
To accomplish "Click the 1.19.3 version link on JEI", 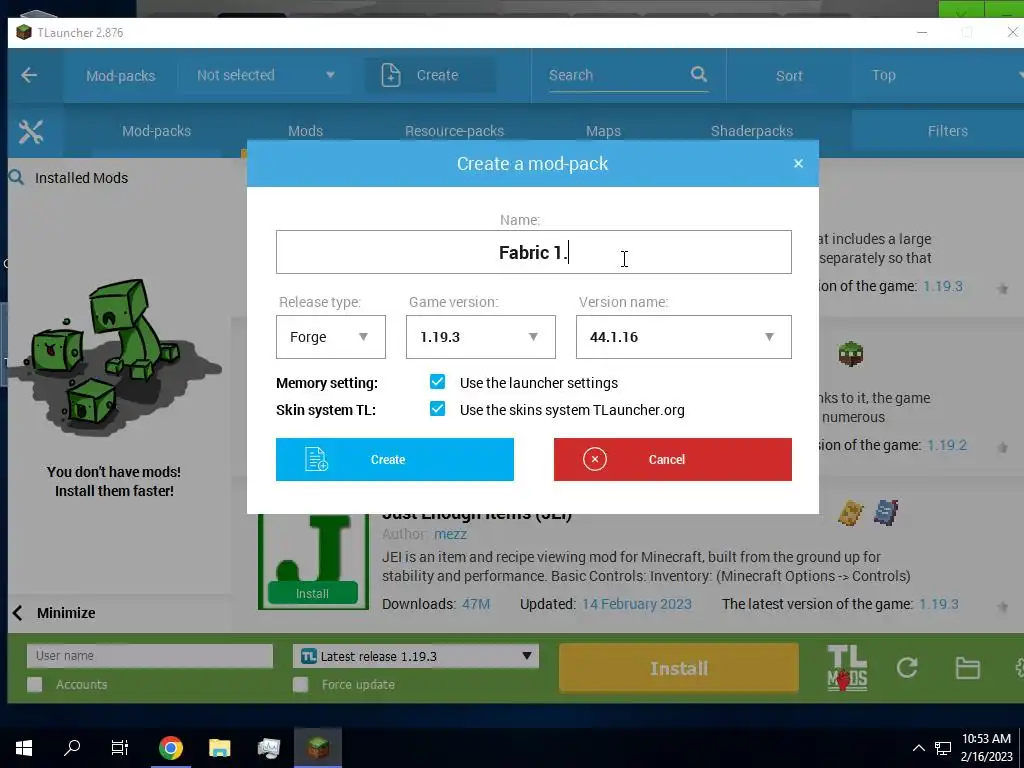I will 938,604.
